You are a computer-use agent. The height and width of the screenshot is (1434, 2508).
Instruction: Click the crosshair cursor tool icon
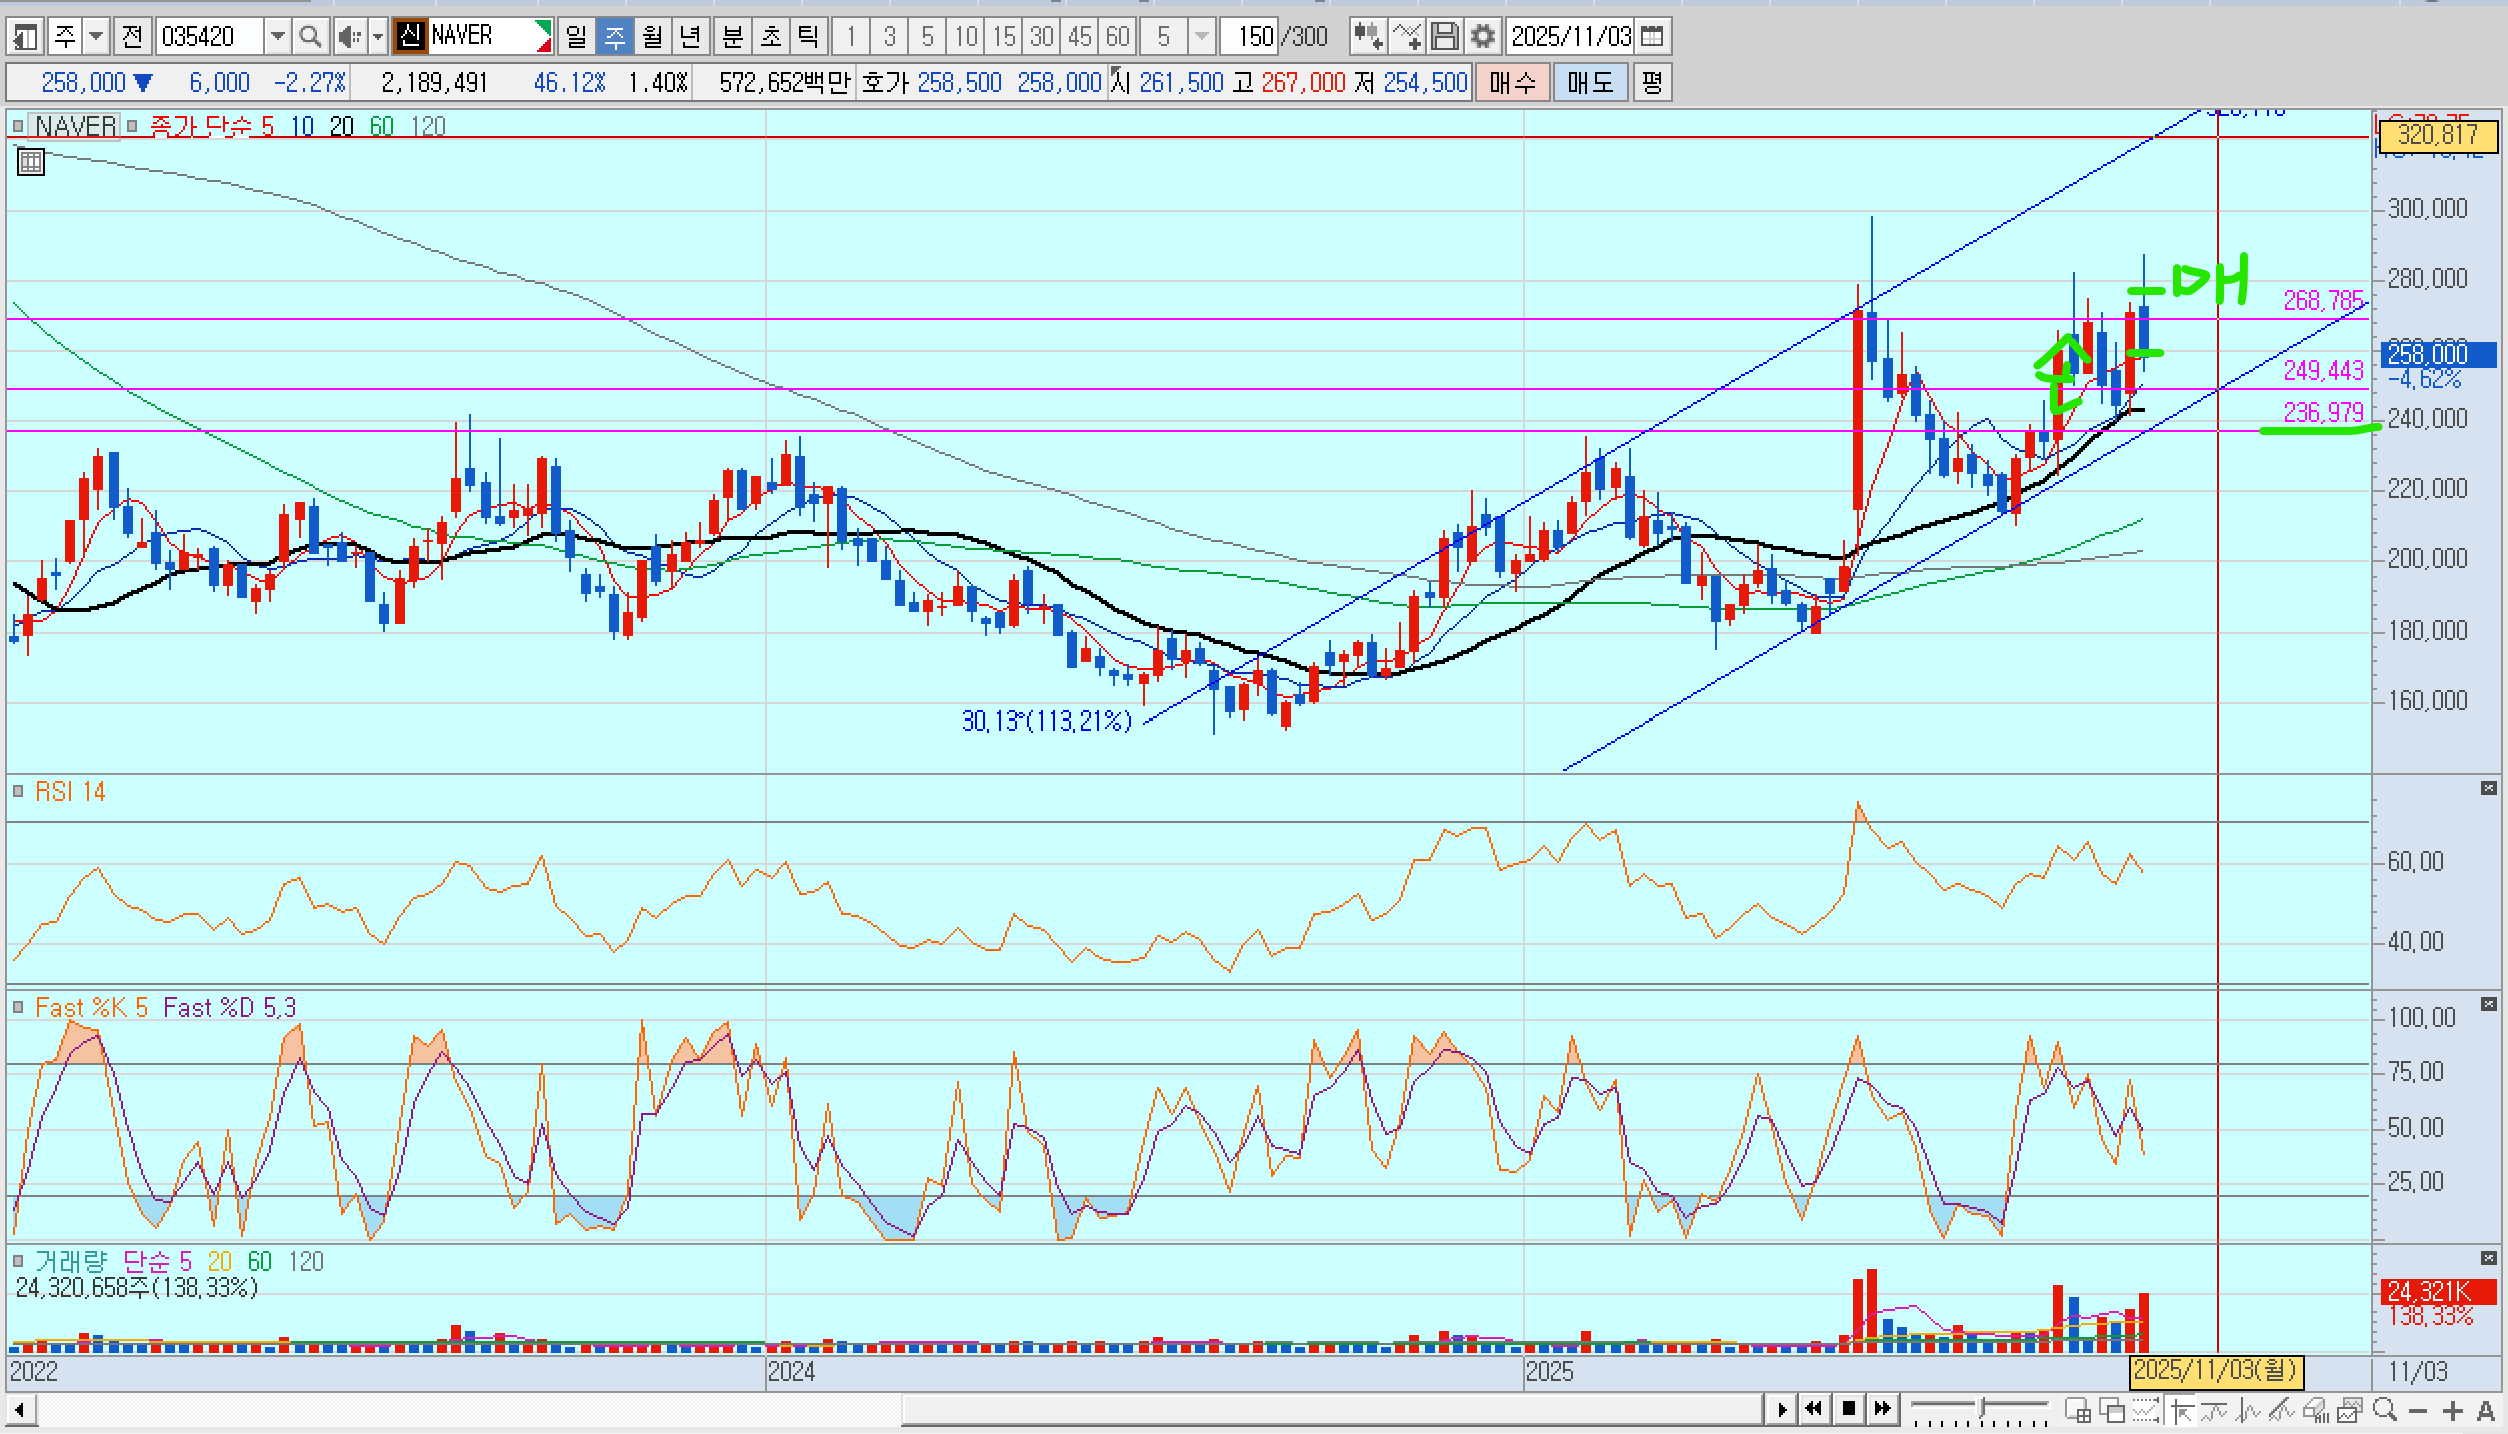[2181, 1410]
